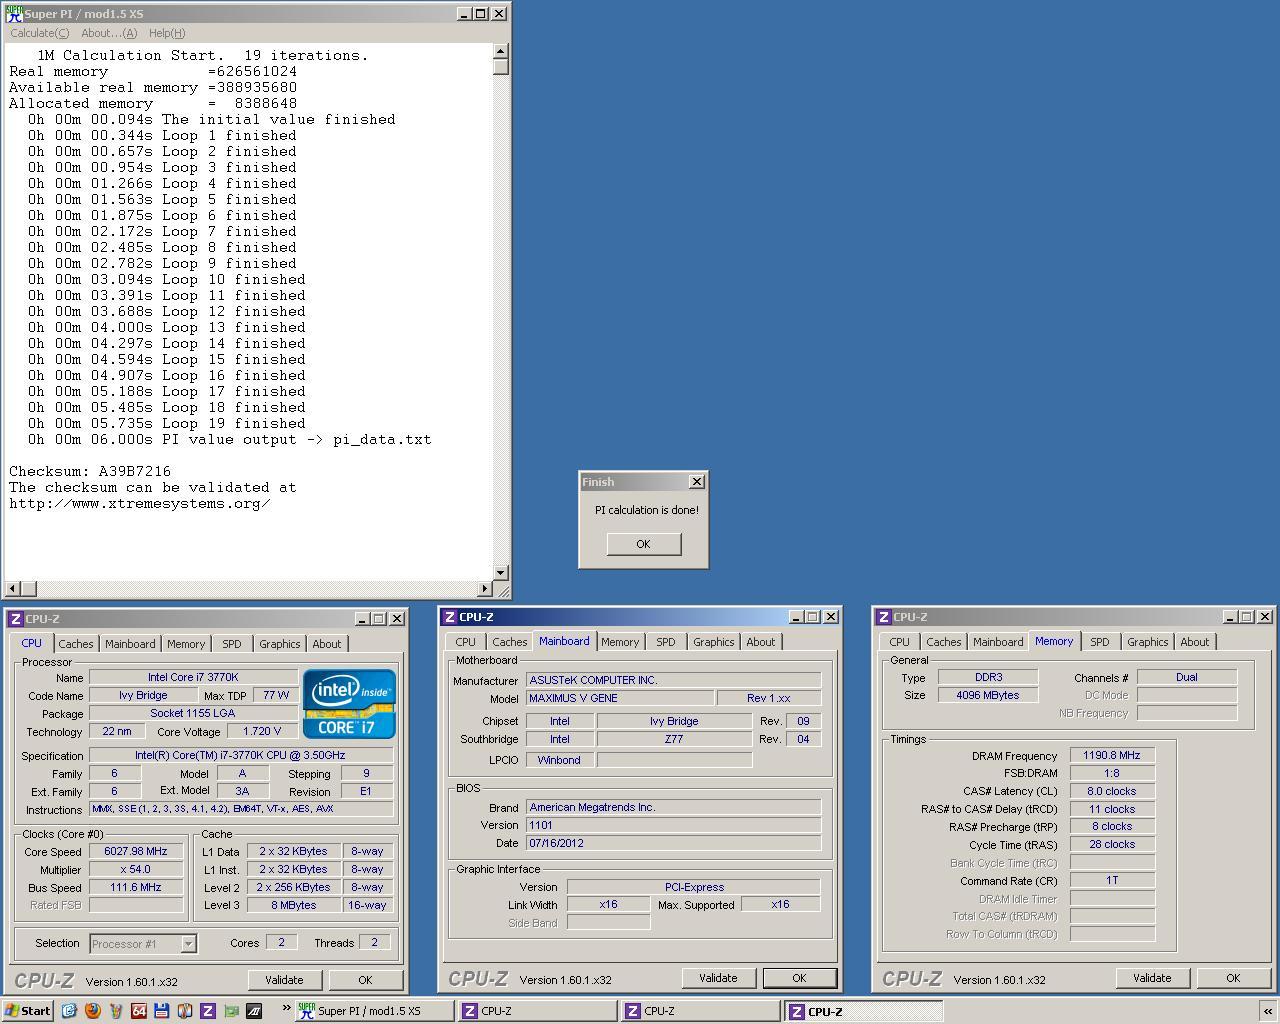Screen dimensions: 1280x1024
Task: Open the About menu in Super PI
Action: click(109, 33)
